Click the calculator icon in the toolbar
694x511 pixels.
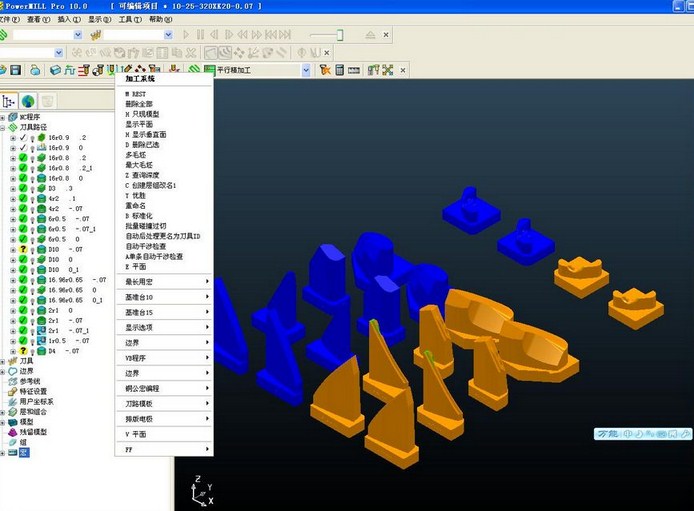(340, 70)
